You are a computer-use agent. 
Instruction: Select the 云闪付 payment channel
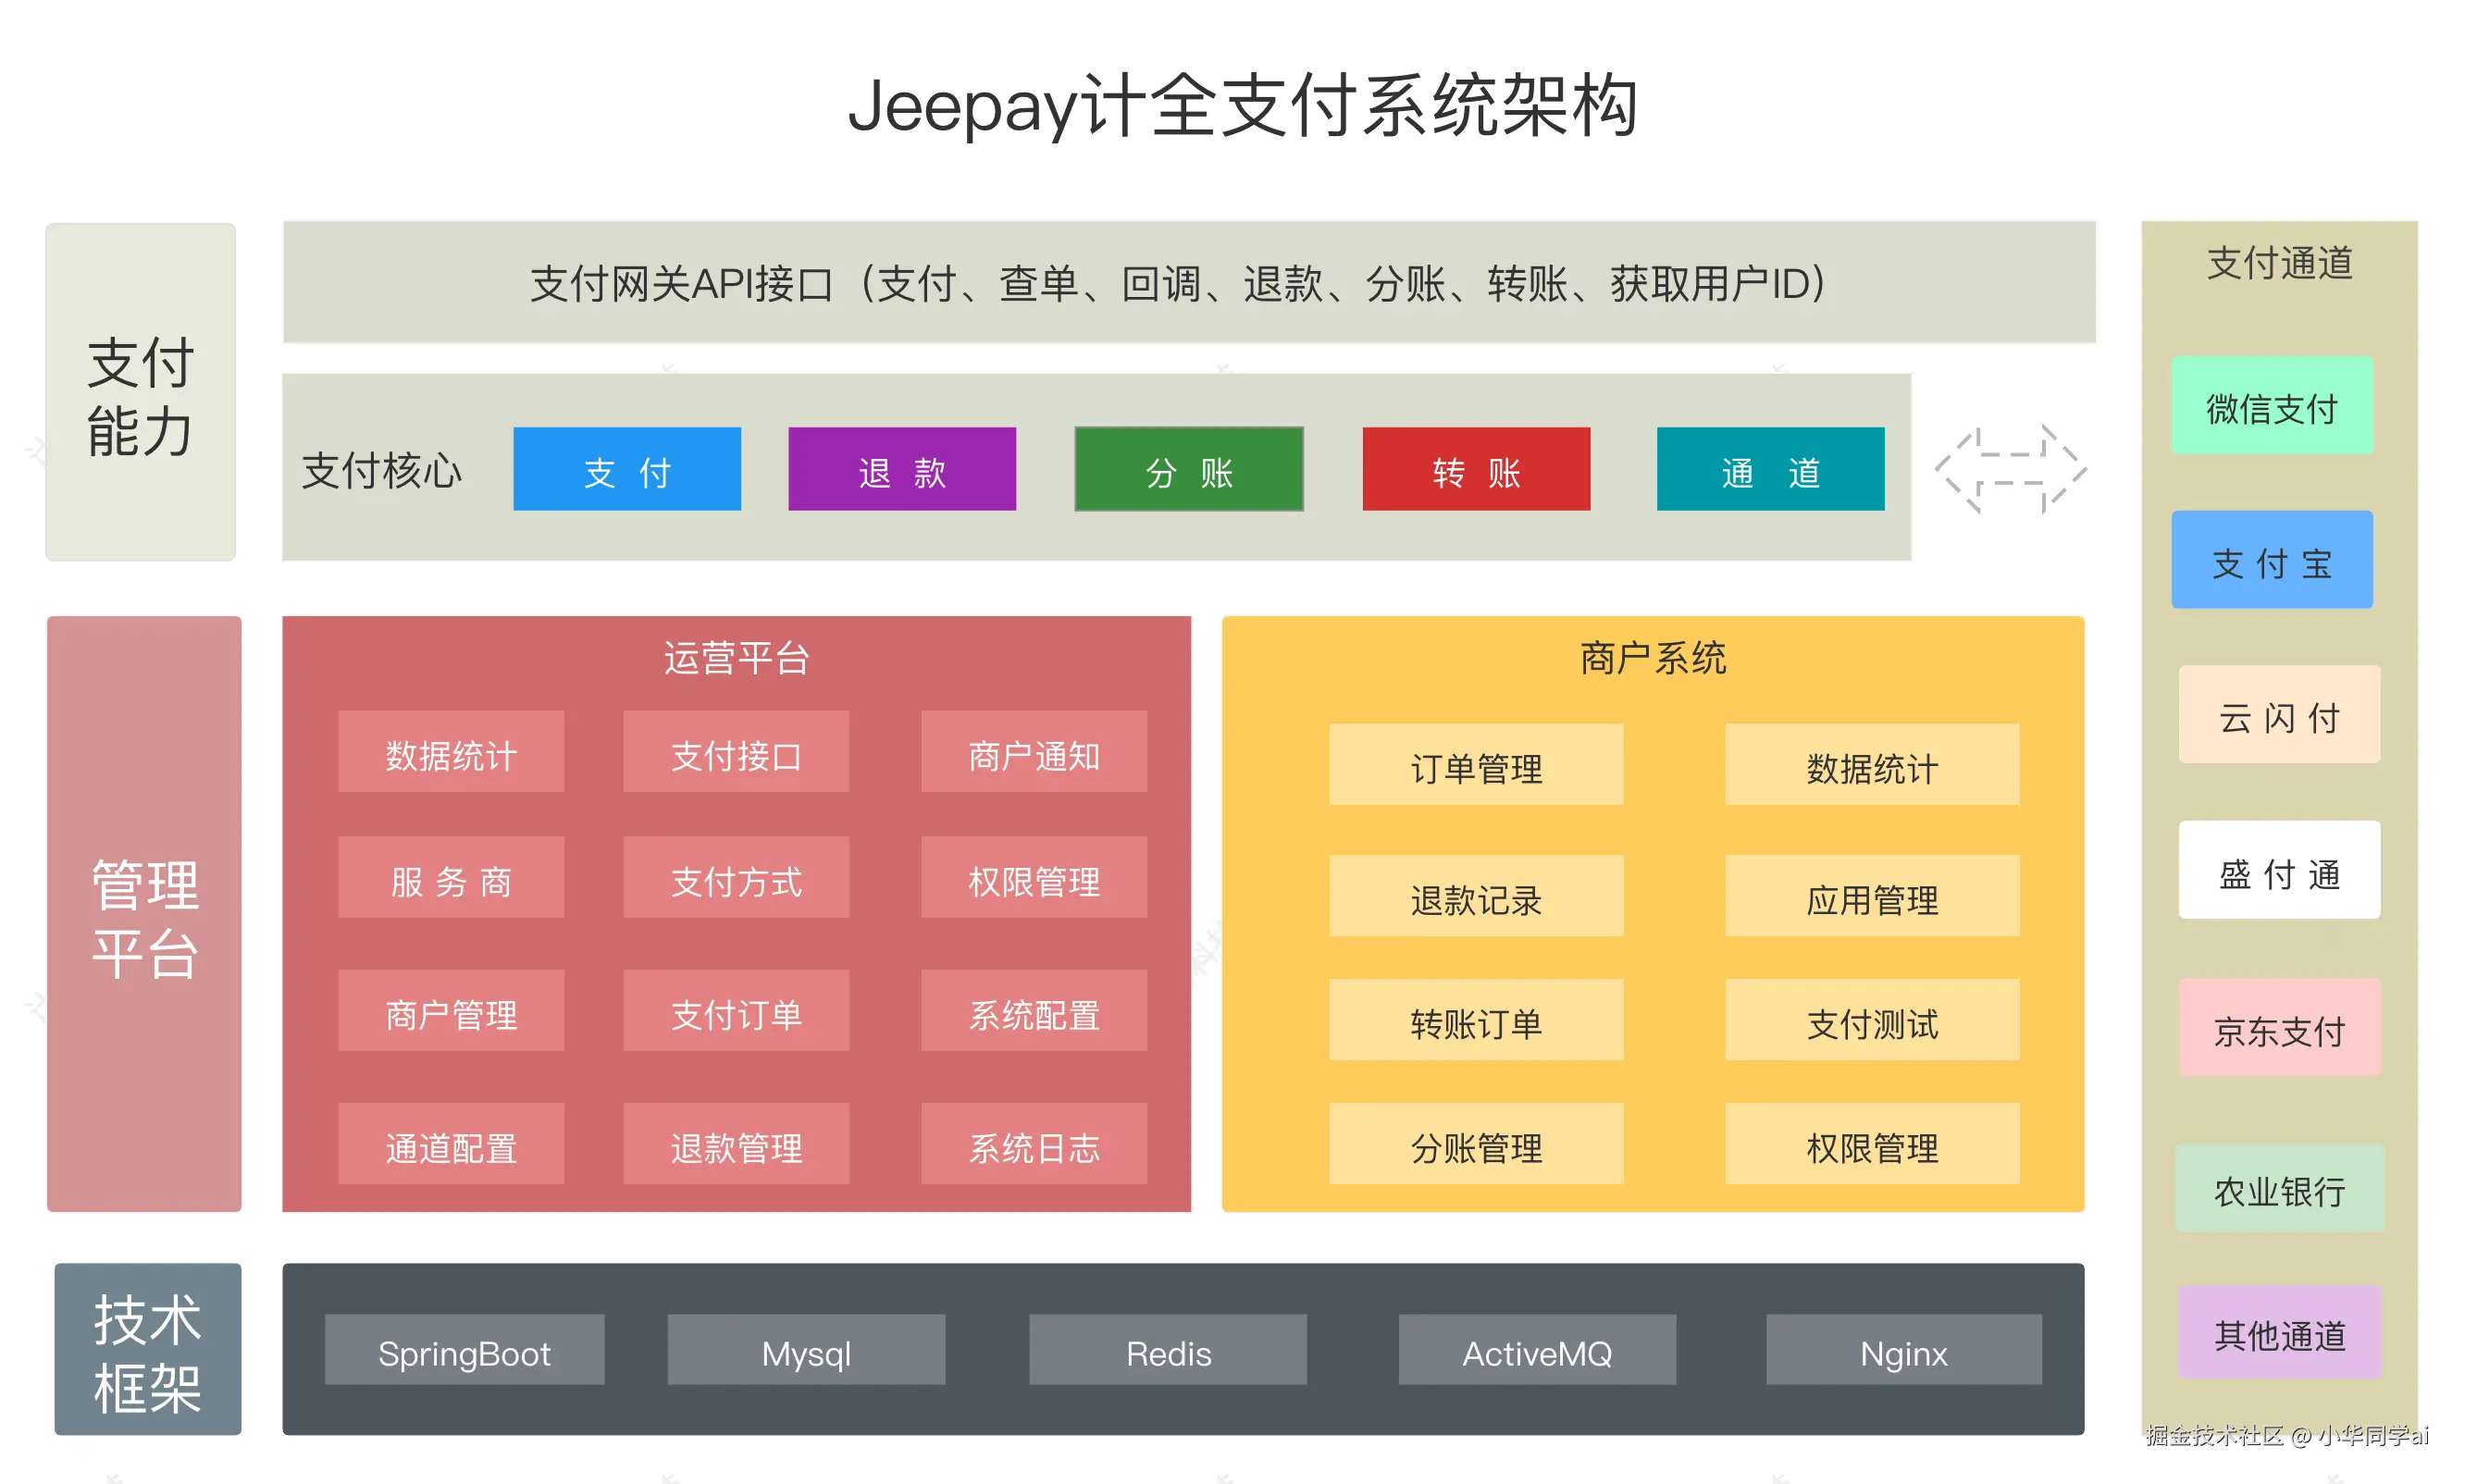[2278, 716]
